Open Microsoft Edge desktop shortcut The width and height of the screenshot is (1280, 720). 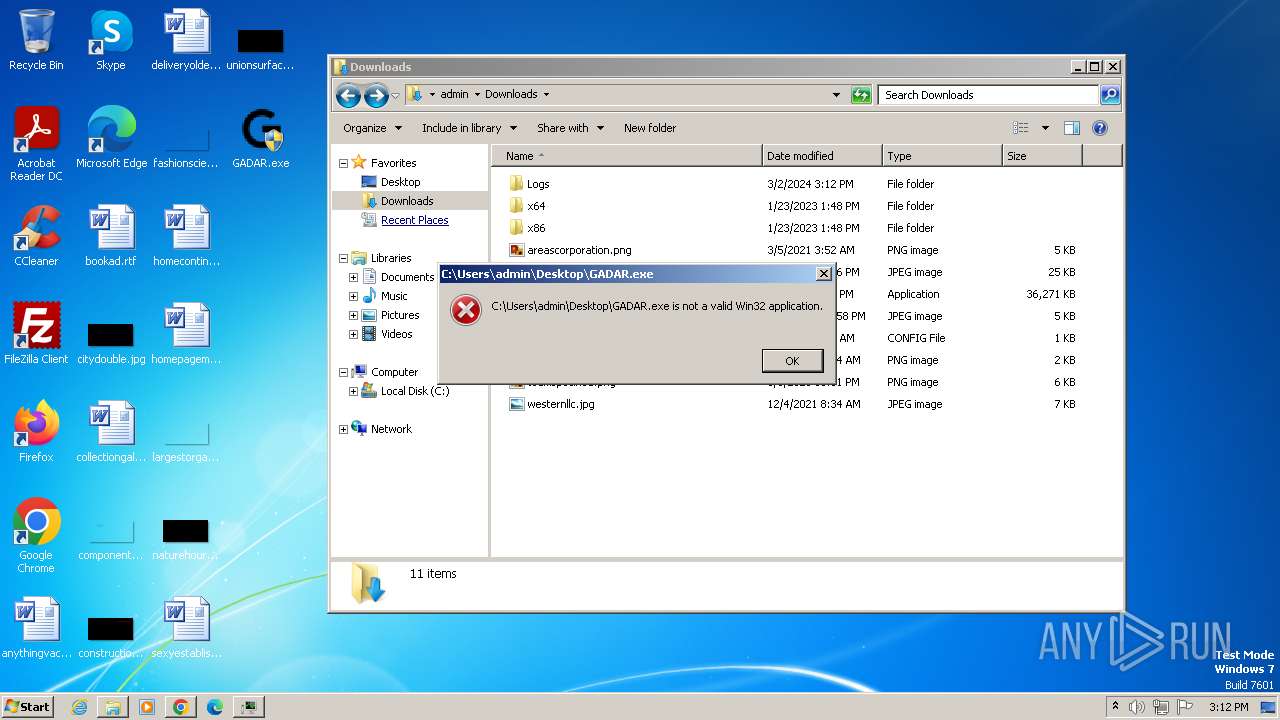click(x=111, y=138)
